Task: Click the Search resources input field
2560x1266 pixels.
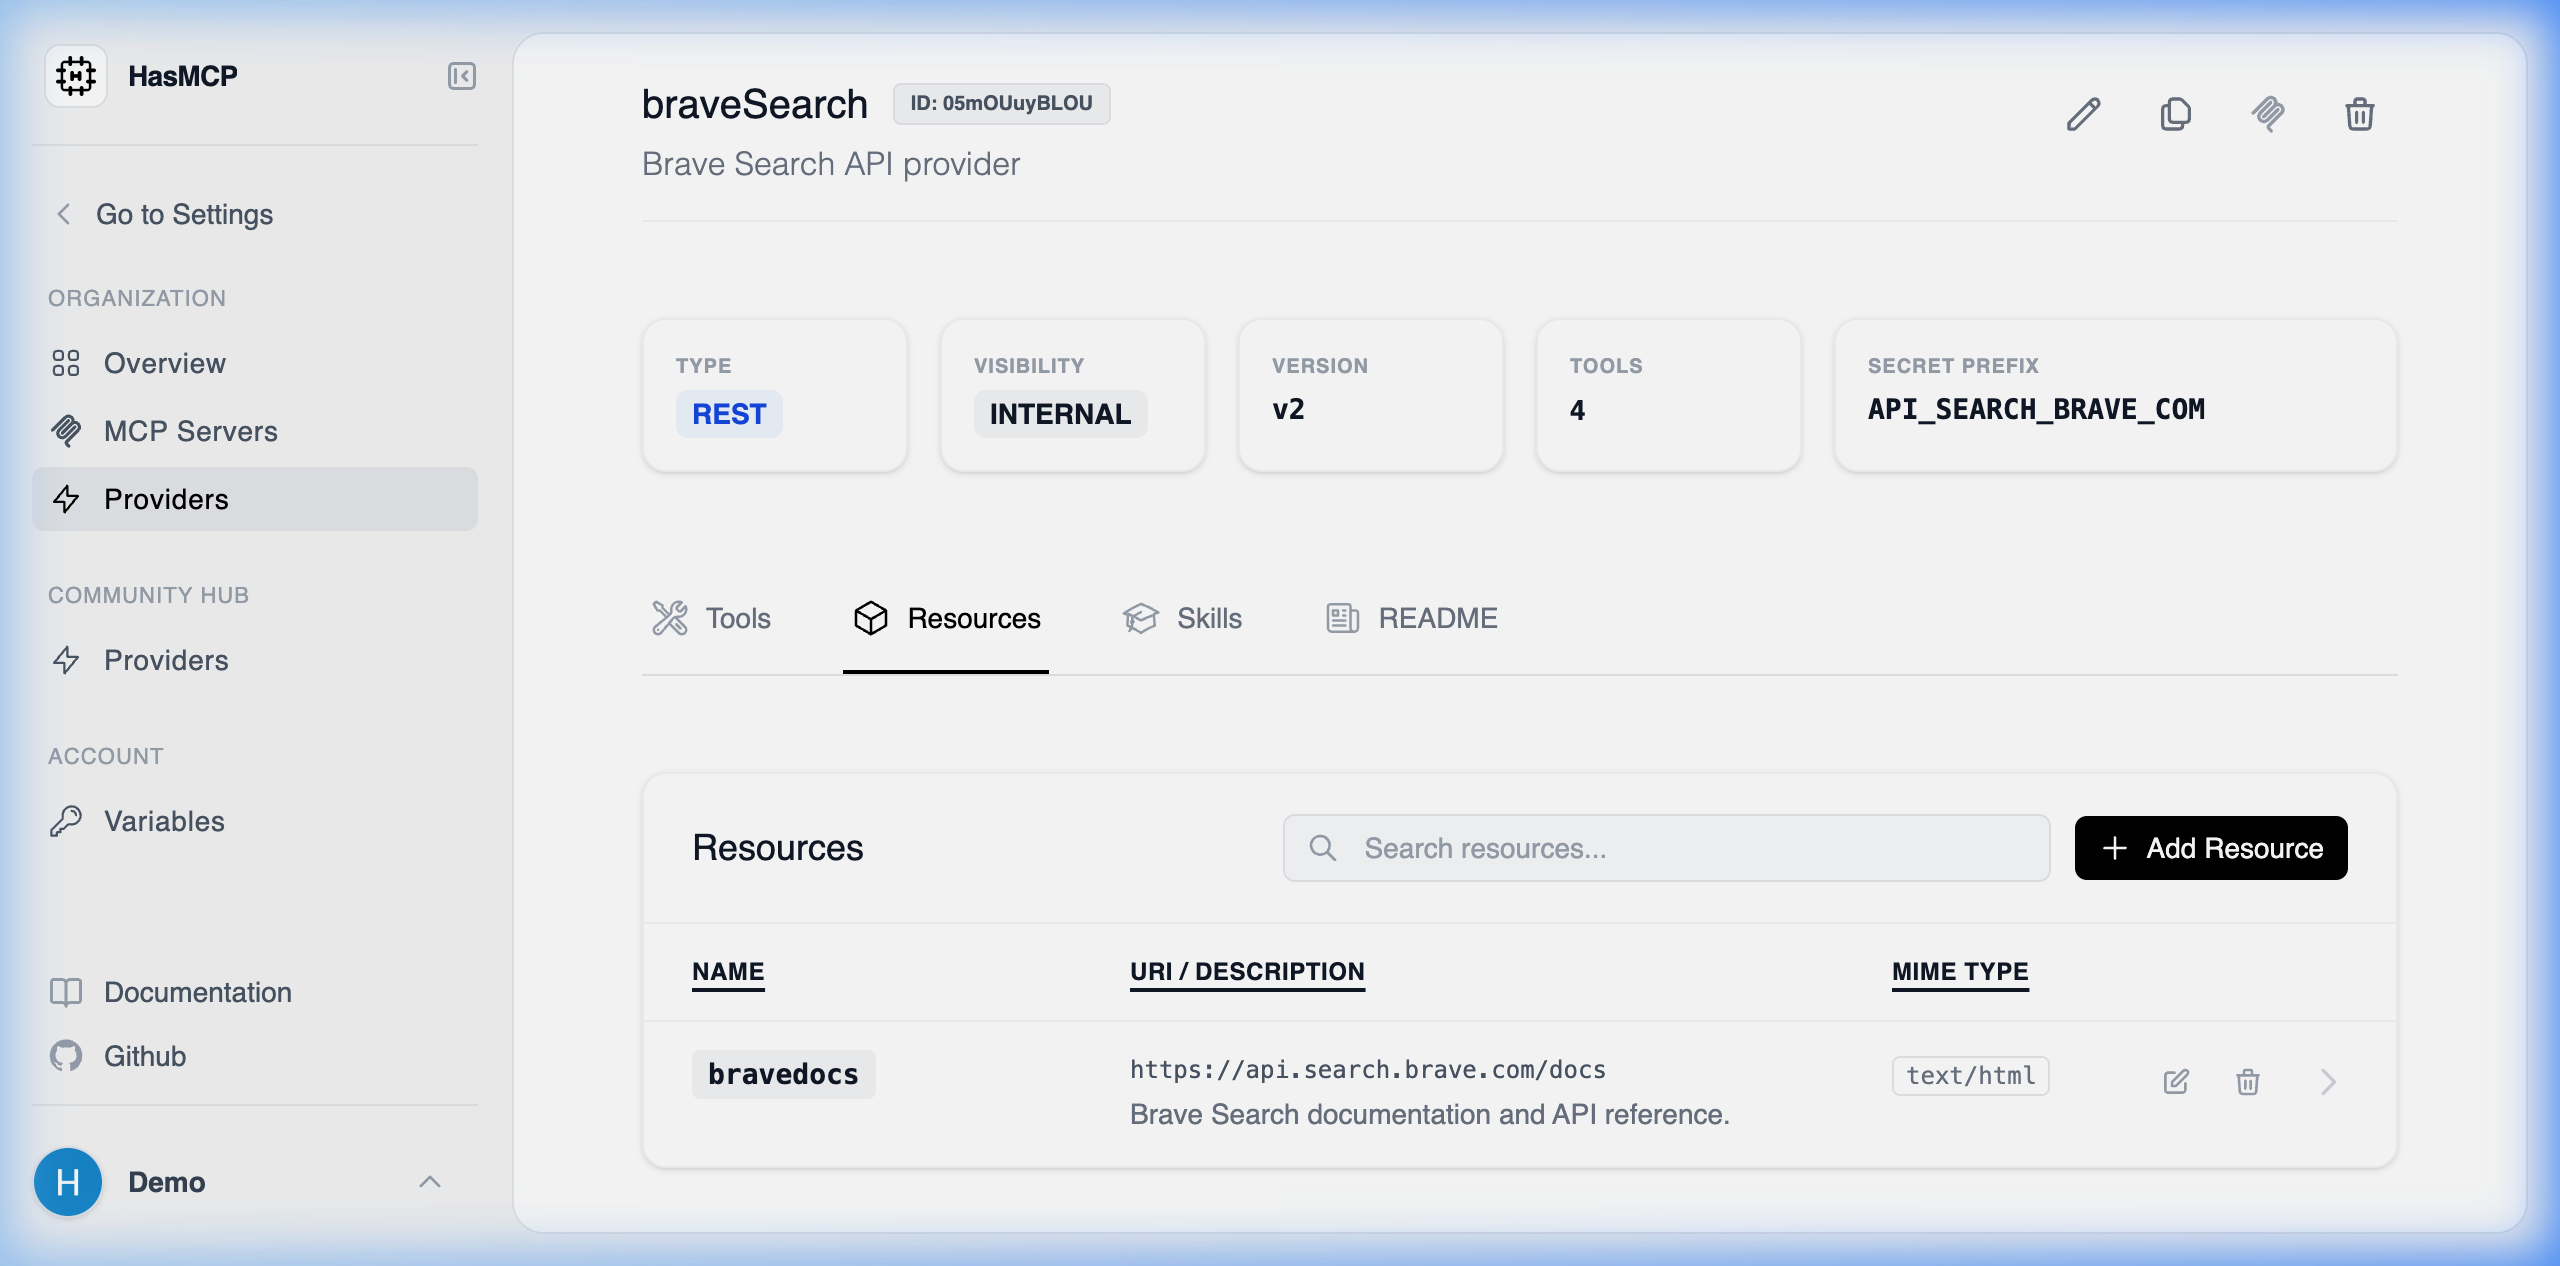Action: click(x=1664, y=848)
